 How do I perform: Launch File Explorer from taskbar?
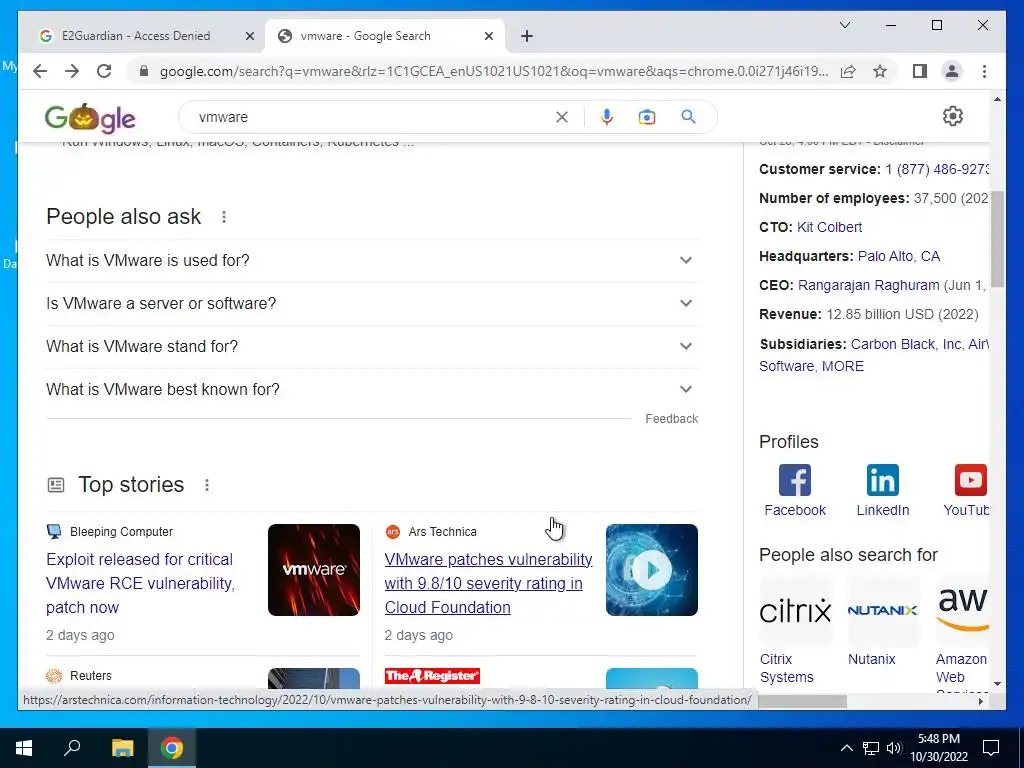pos(122,748)
